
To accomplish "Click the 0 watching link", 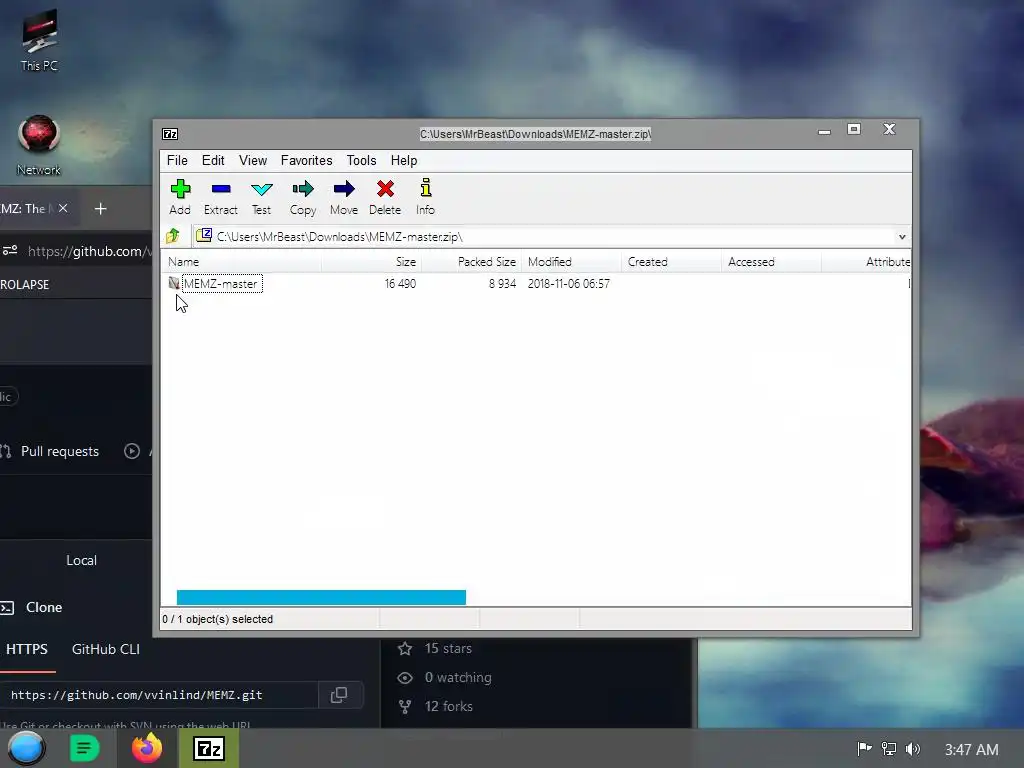I will pyautogui.click(x=445, y=678).
